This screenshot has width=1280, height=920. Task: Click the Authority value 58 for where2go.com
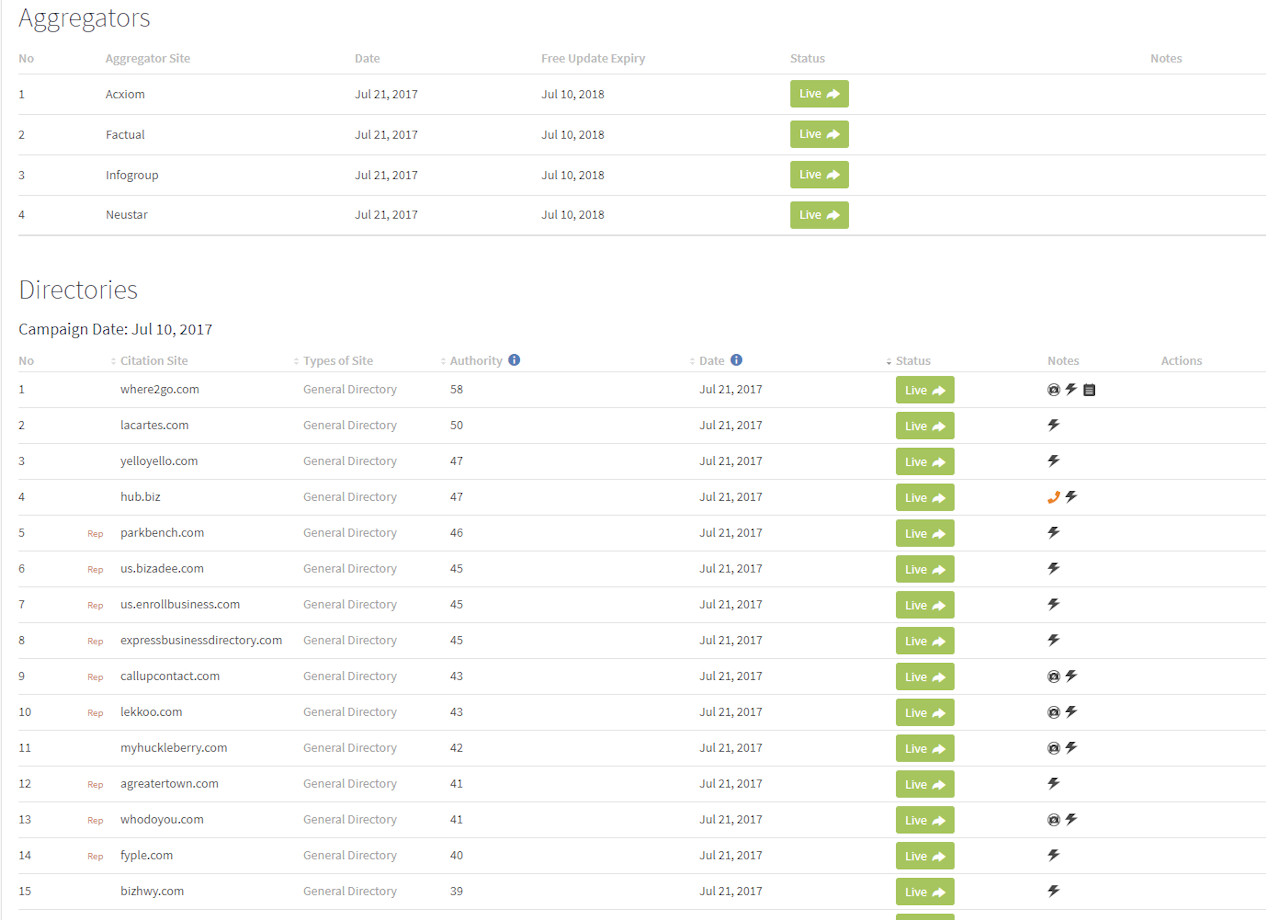coord(457,389)
